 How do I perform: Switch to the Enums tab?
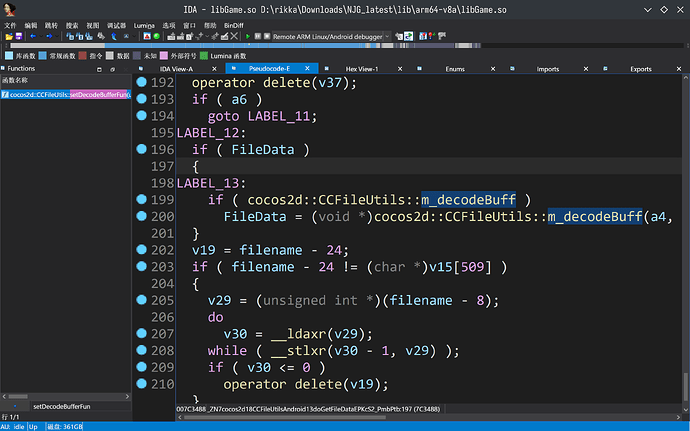455,69
